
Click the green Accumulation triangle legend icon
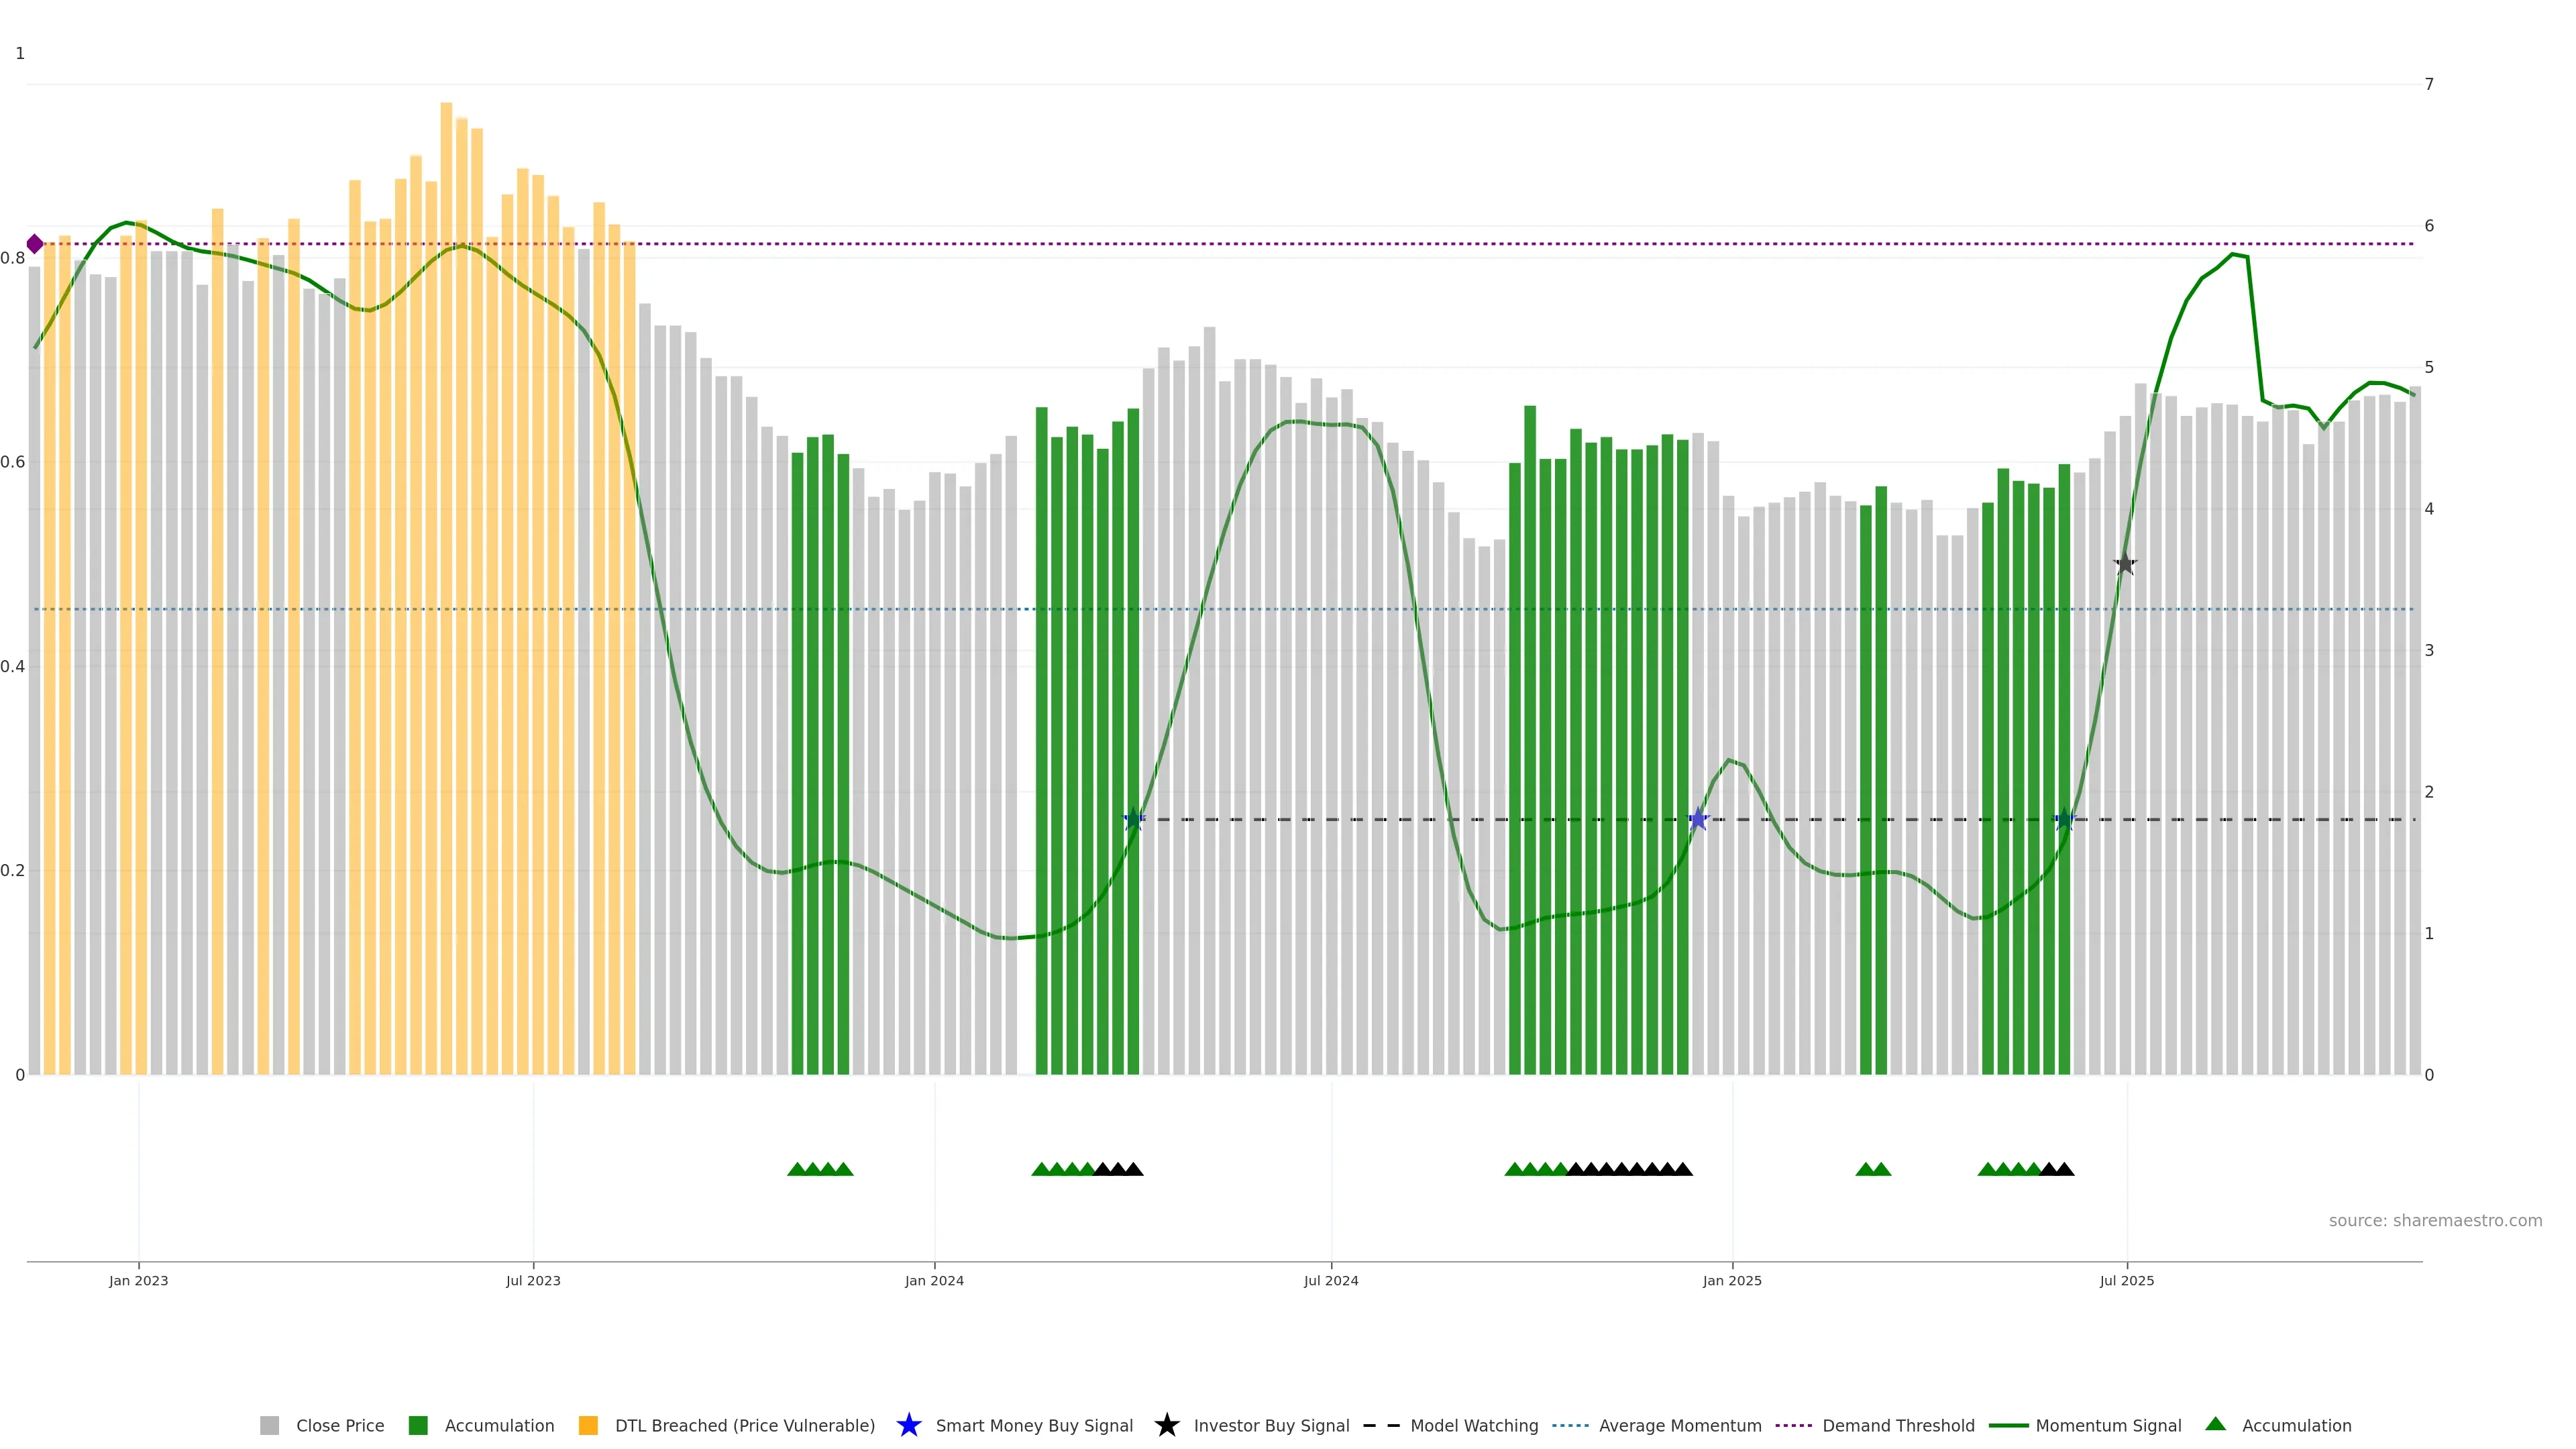(2215, 1424)
